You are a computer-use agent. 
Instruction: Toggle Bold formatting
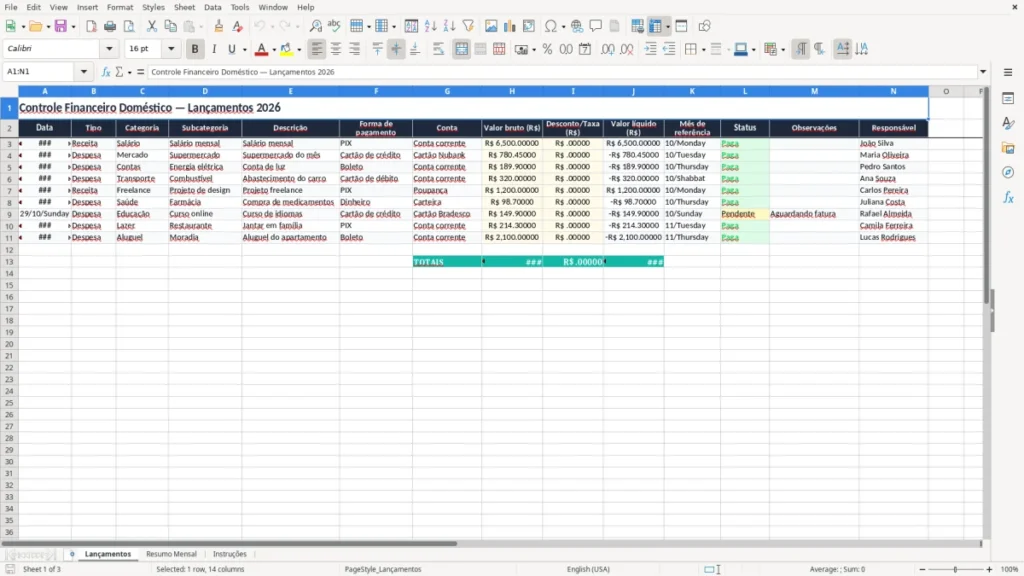point(195,49)
